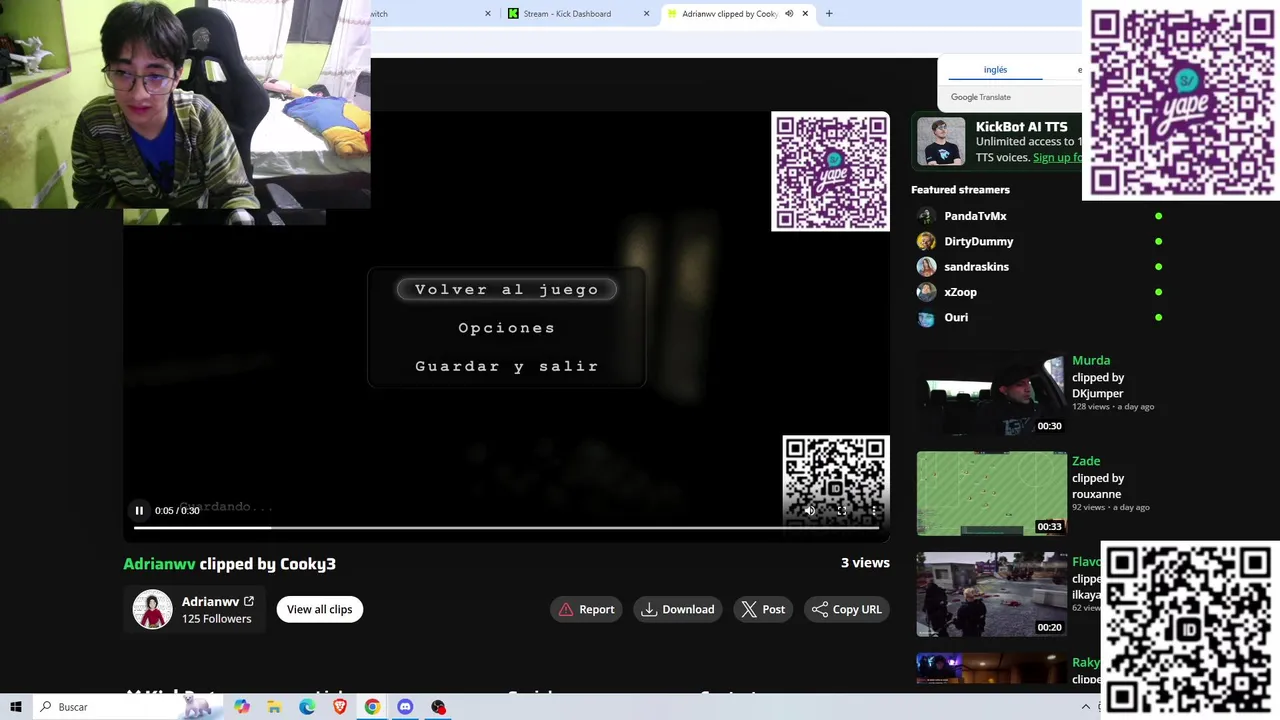Open Adrianwv link in the clip title
This screenshot has width=1280, height=720.
[x=159, y=564]
